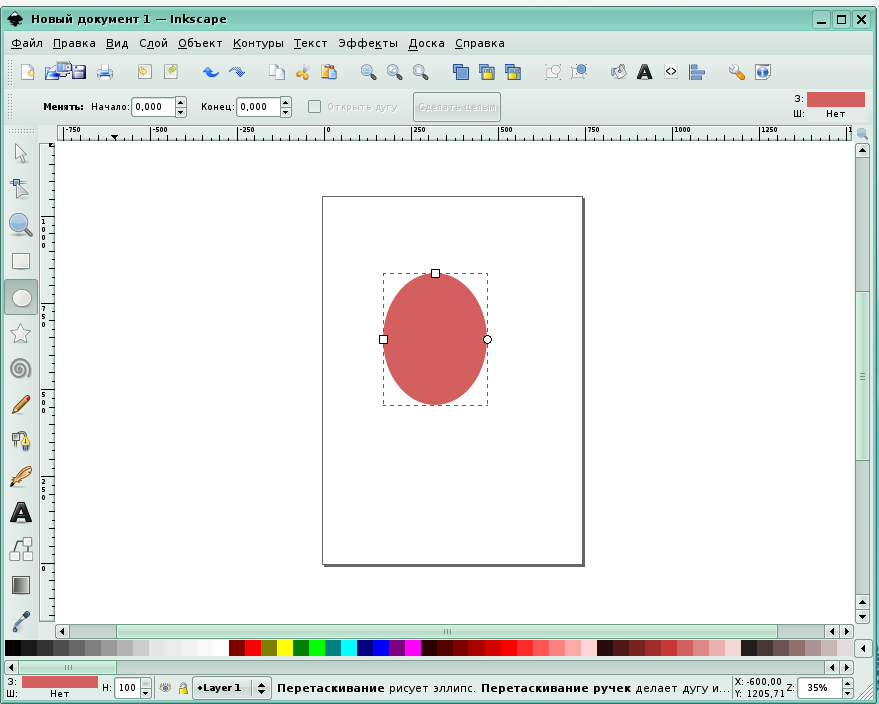The image size is (879, 704).
Task: Select the Spiral tool
Action: 20,369
